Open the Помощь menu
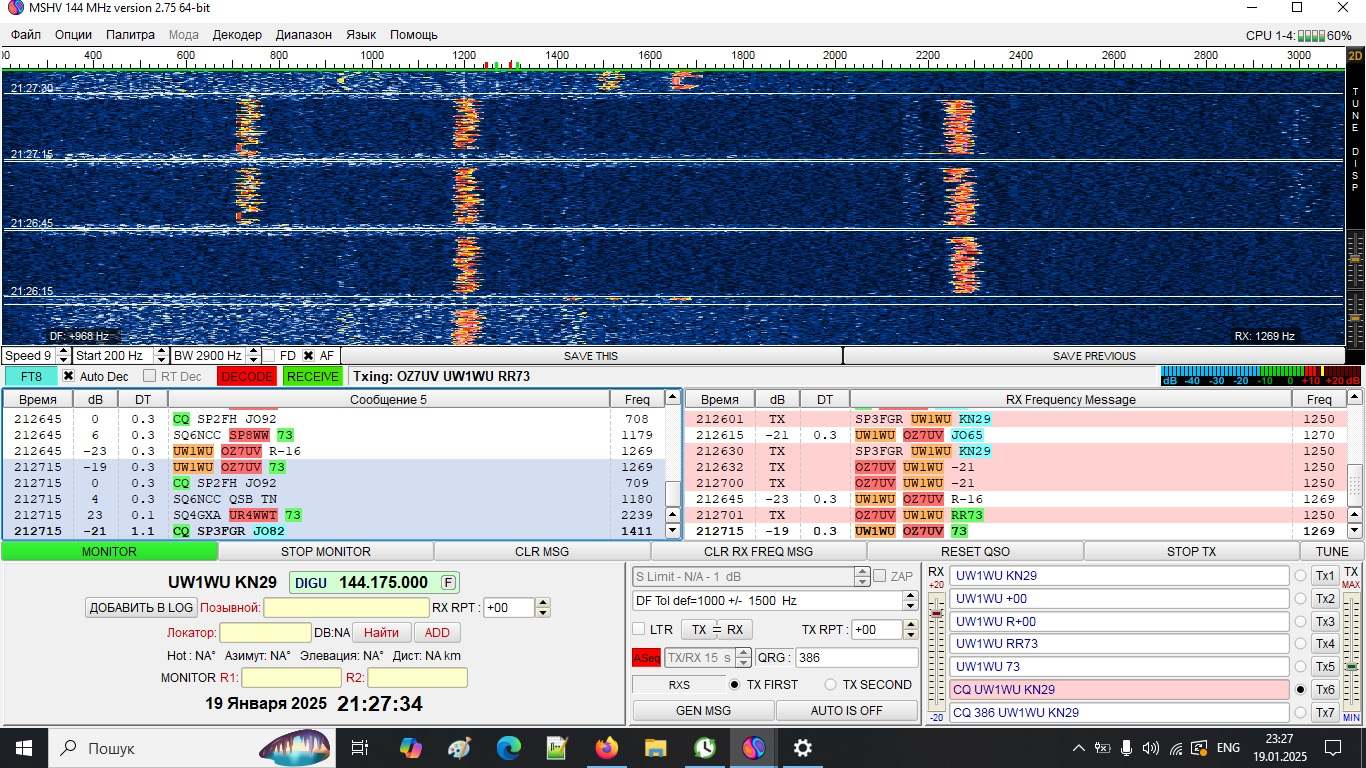 [x=414, y=34]
